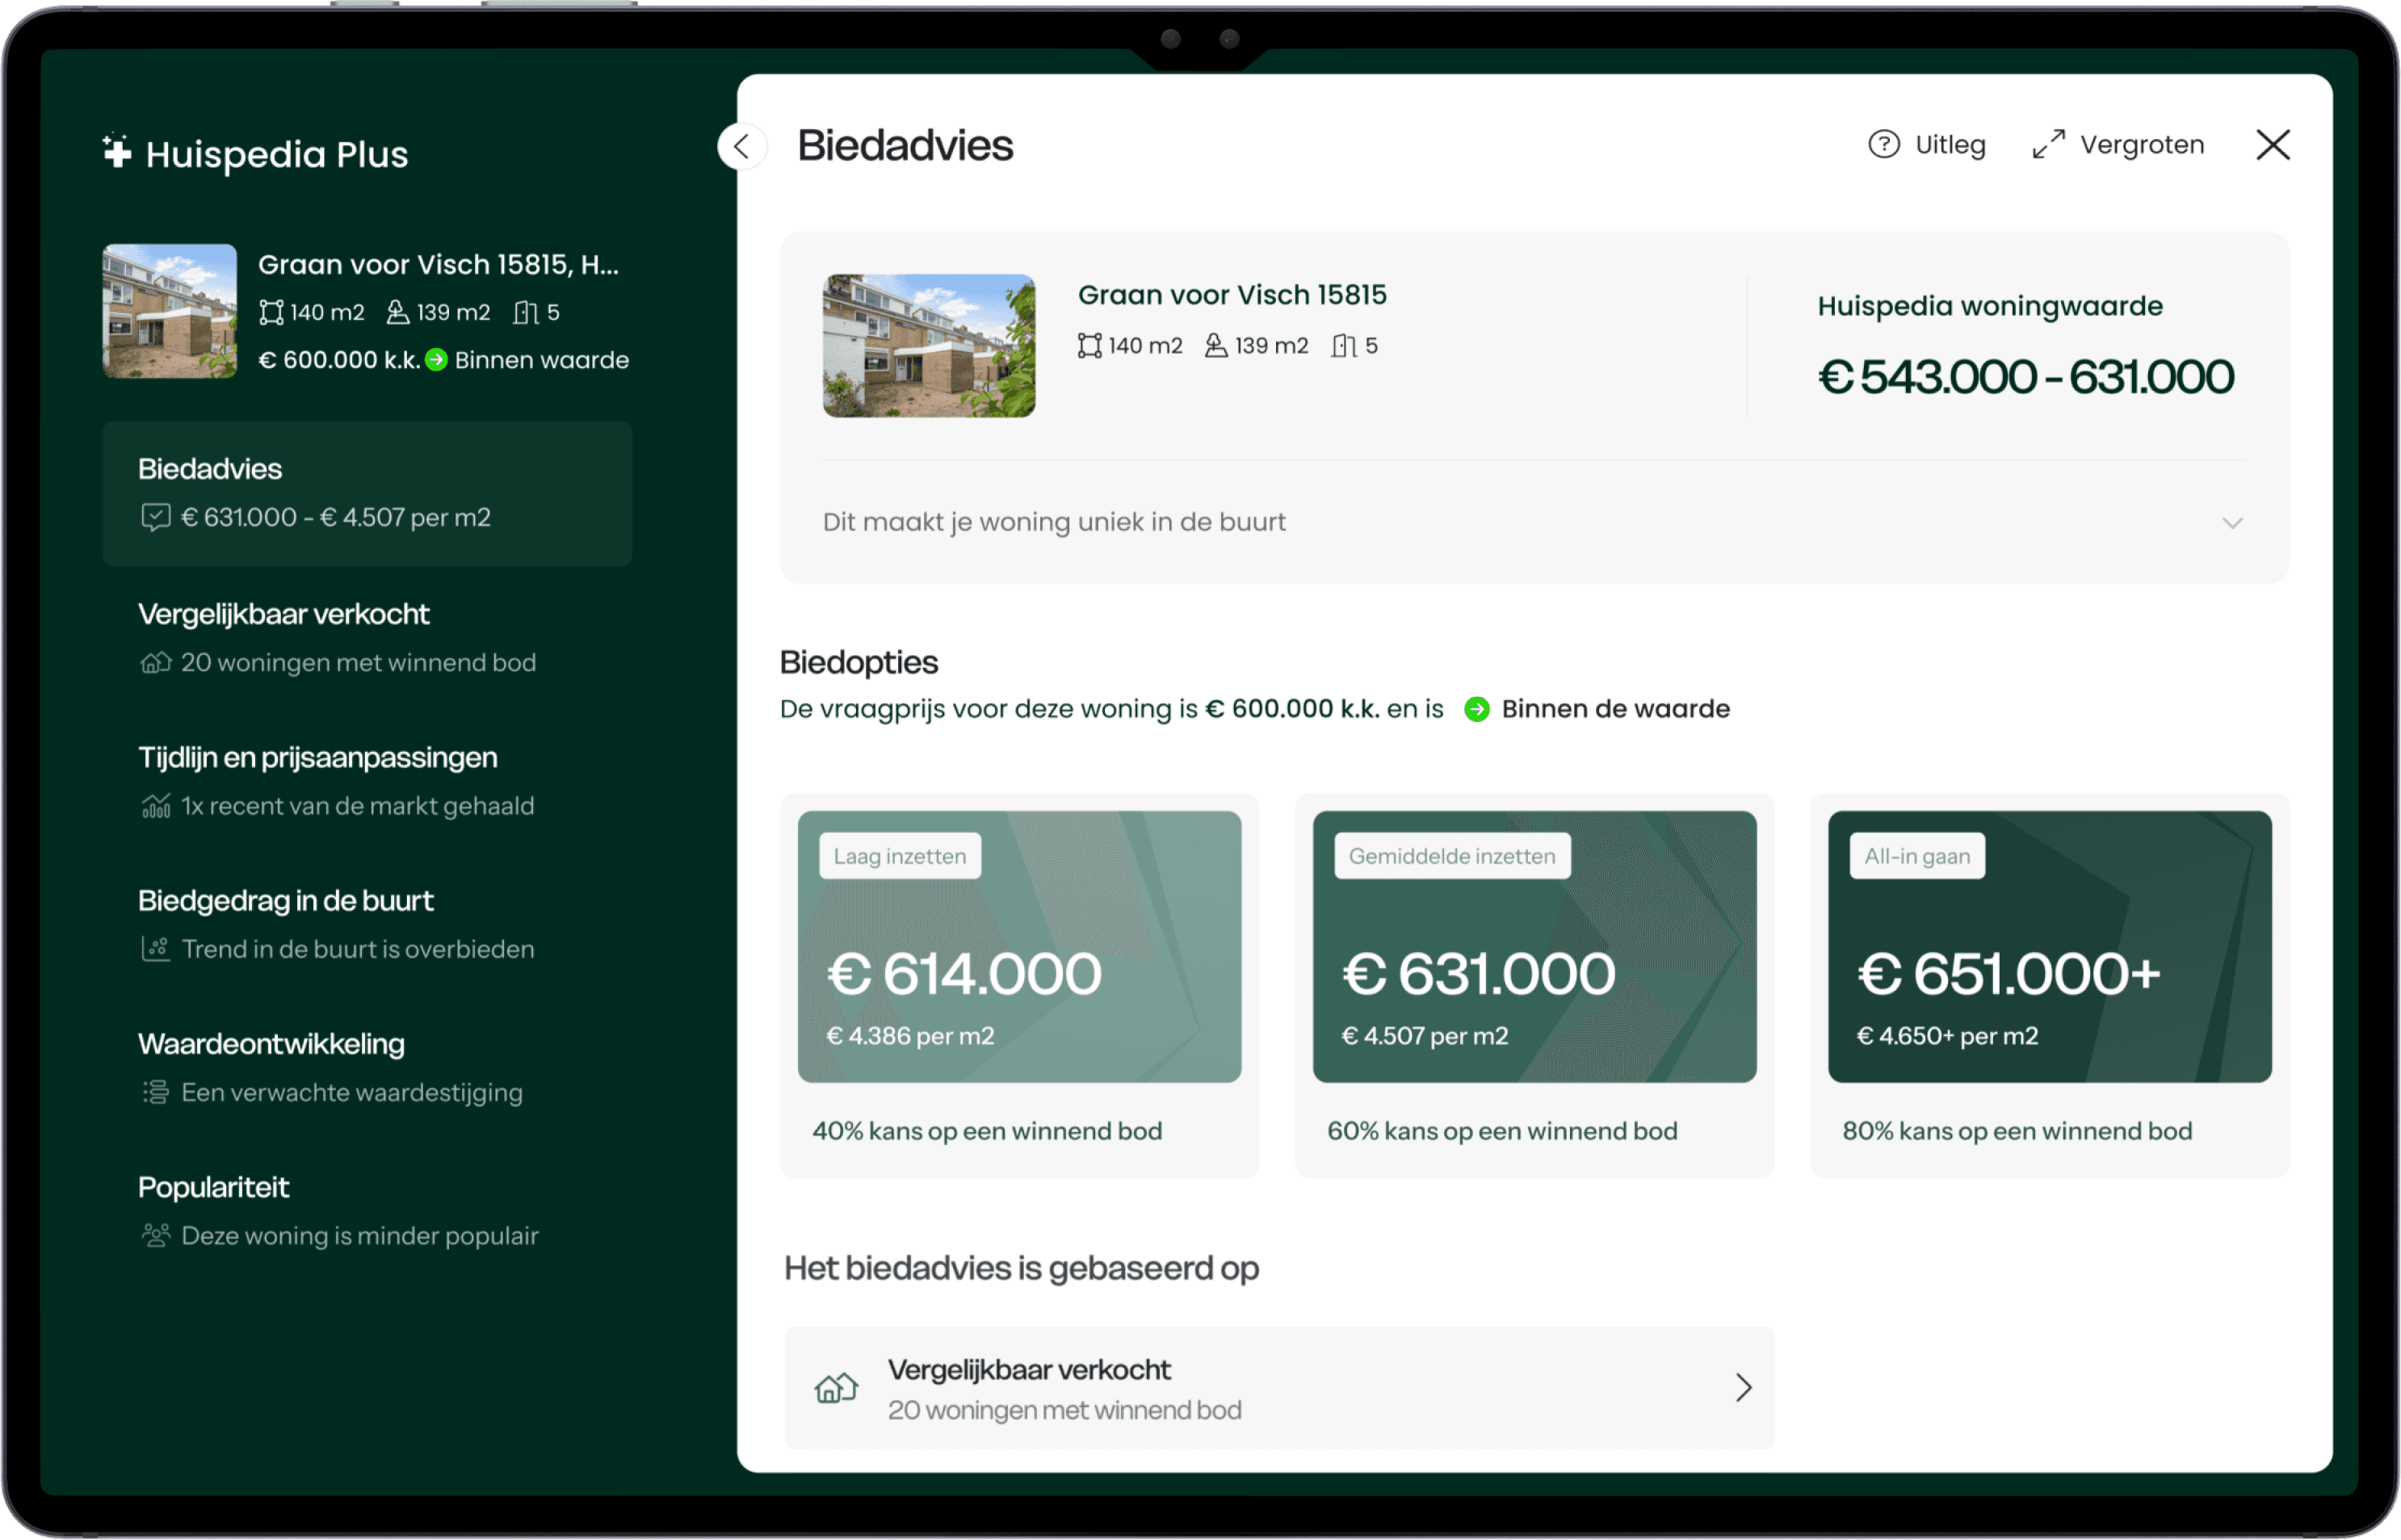
Task: Click the Huispedia Plus logo icon
Action: coord(117,152)
